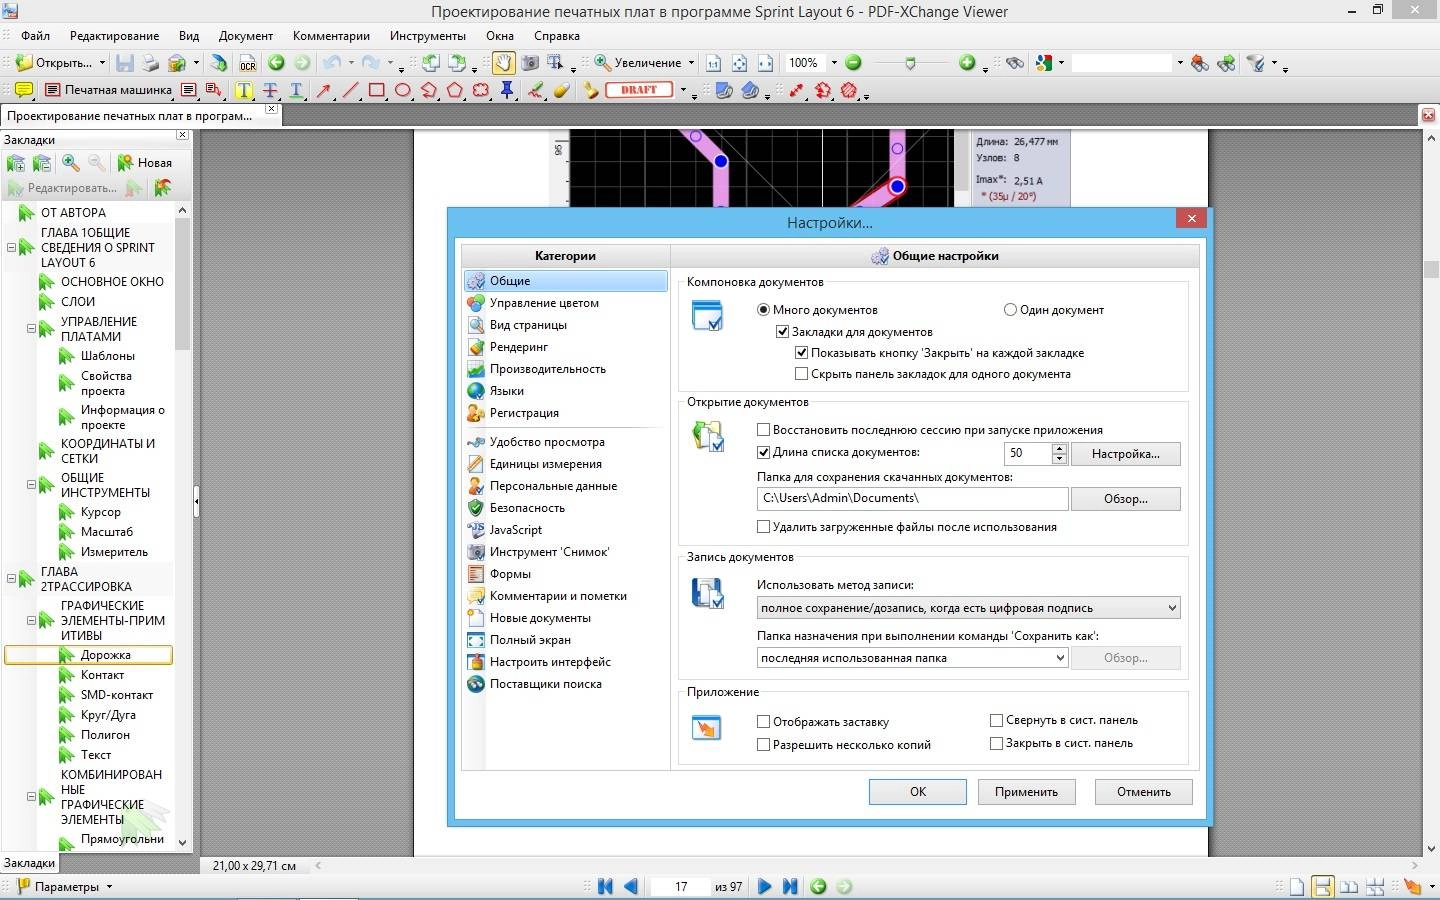
Task: Click the DRAFT stamp tool
Action: pyautogui.click(x=639, y=90)
